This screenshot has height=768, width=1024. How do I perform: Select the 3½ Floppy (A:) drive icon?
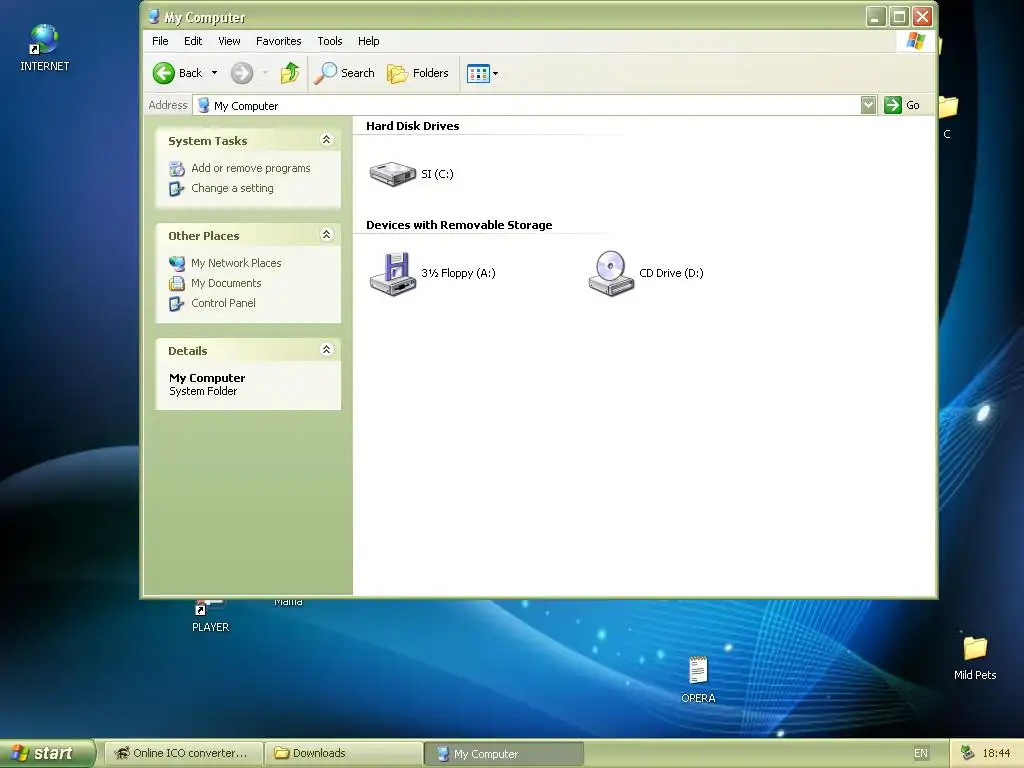pos(392,274)
